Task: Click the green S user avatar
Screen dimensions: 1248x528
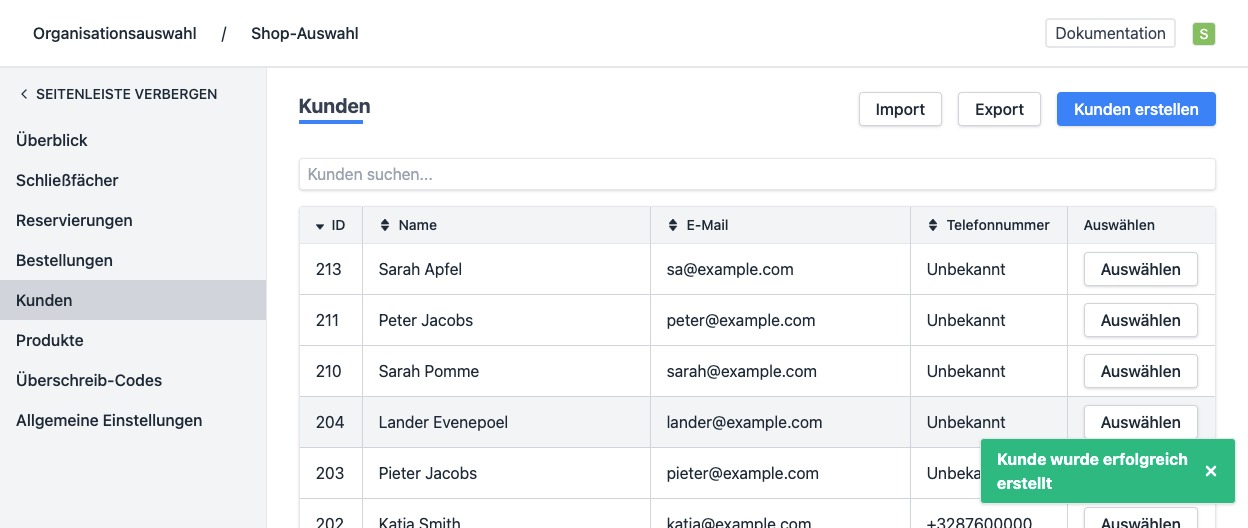Action: 1204,34
